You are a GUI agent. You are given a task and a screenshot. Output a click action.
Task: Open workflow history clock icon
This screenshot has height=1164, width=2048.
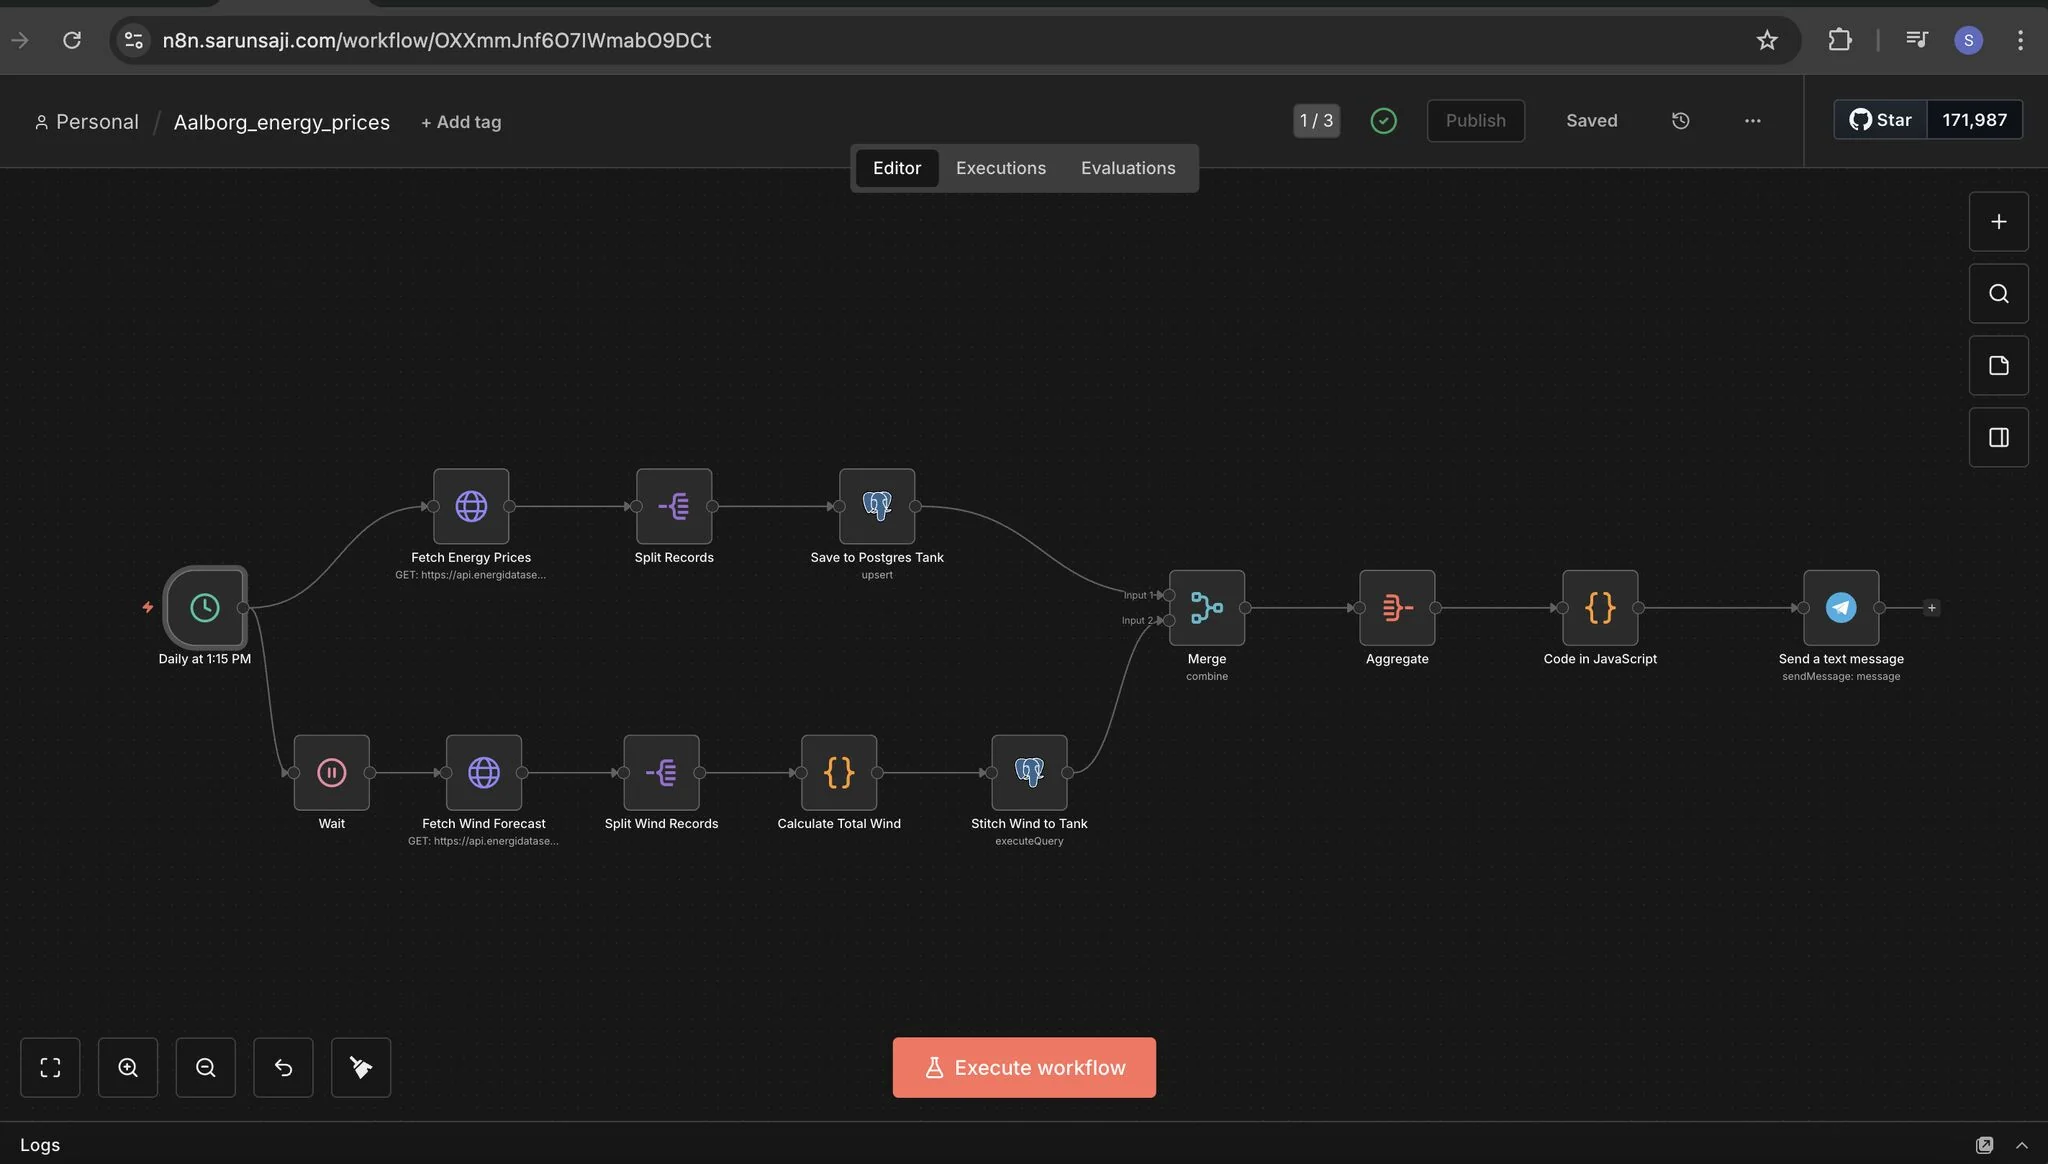point(1680,120)
